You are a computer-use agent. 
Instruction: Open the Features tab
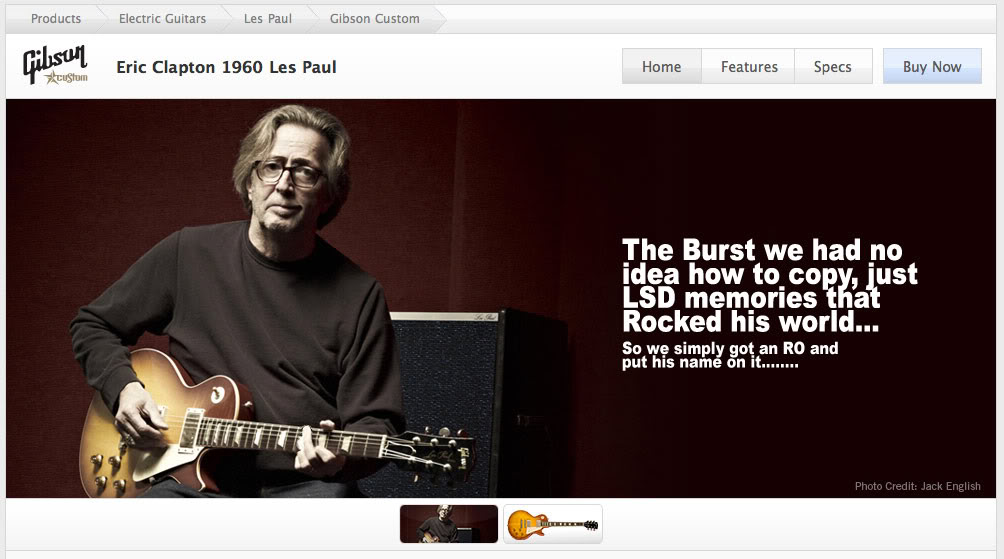749,66
